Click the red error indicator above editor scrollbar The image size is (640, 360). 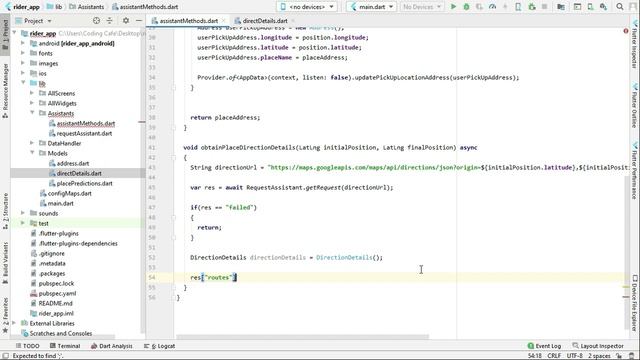point(626,31)
